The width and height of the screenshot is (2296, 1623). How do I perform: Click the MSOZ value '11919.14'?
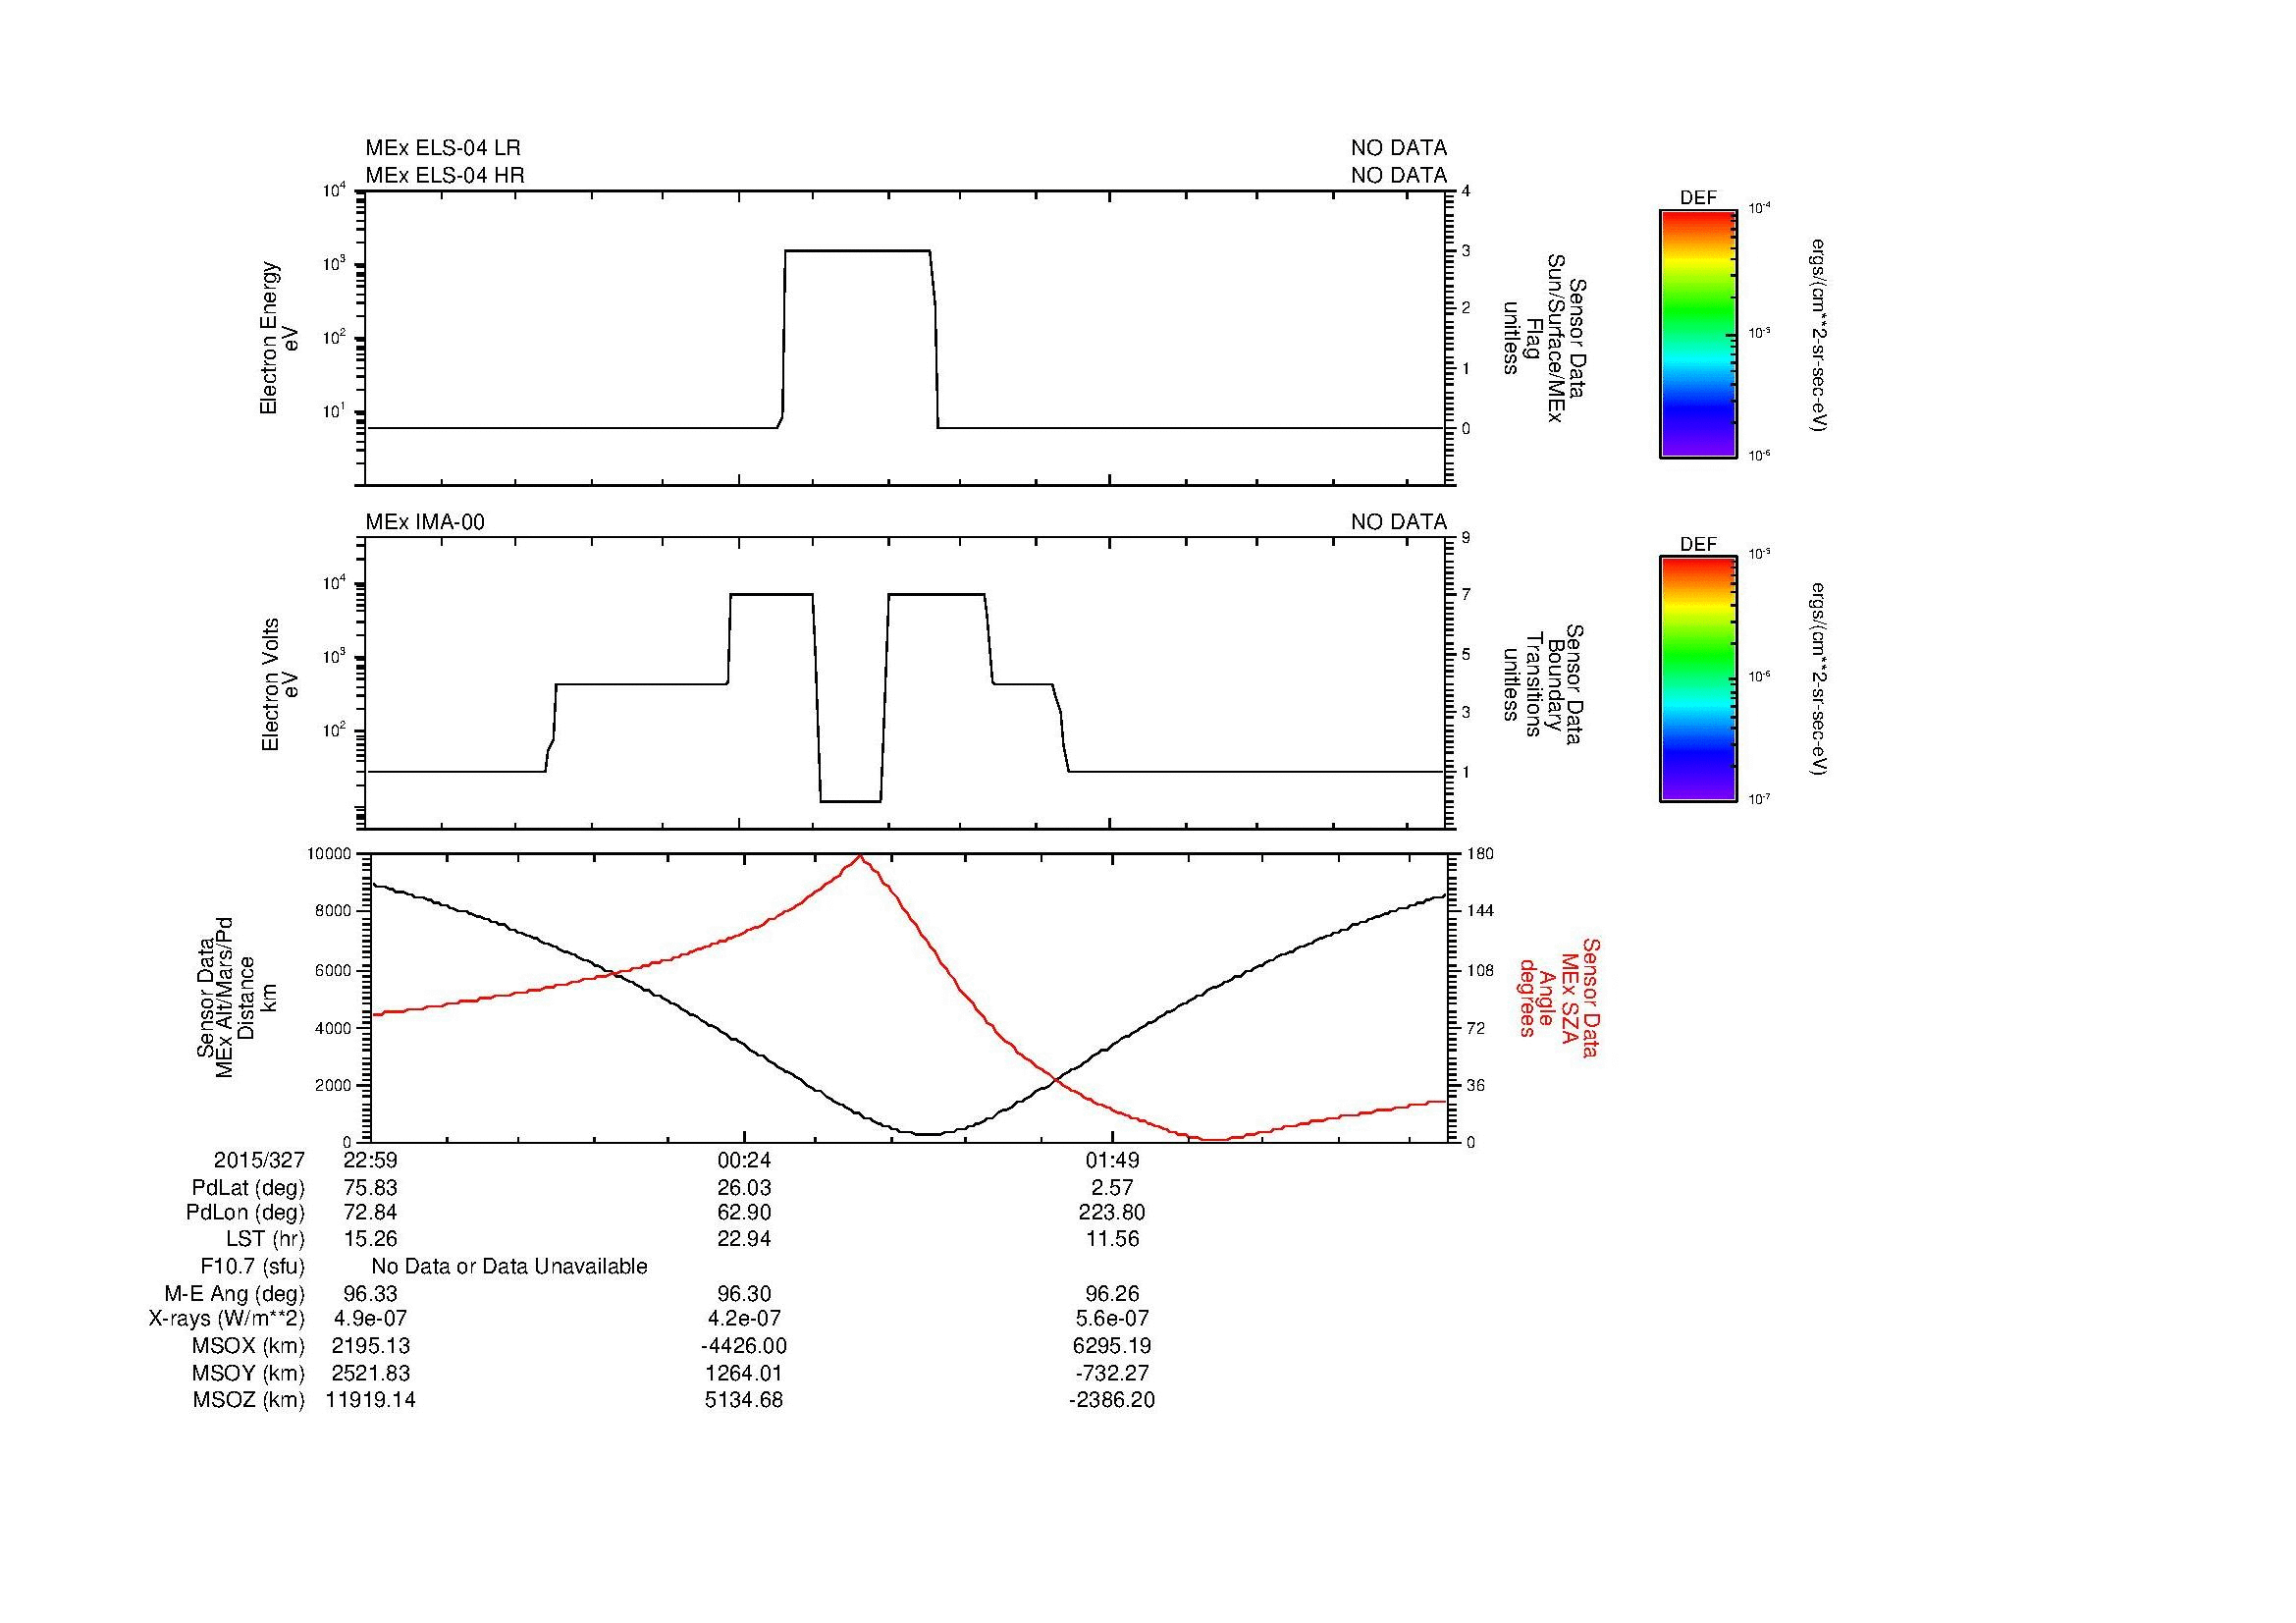point(371,1400)
